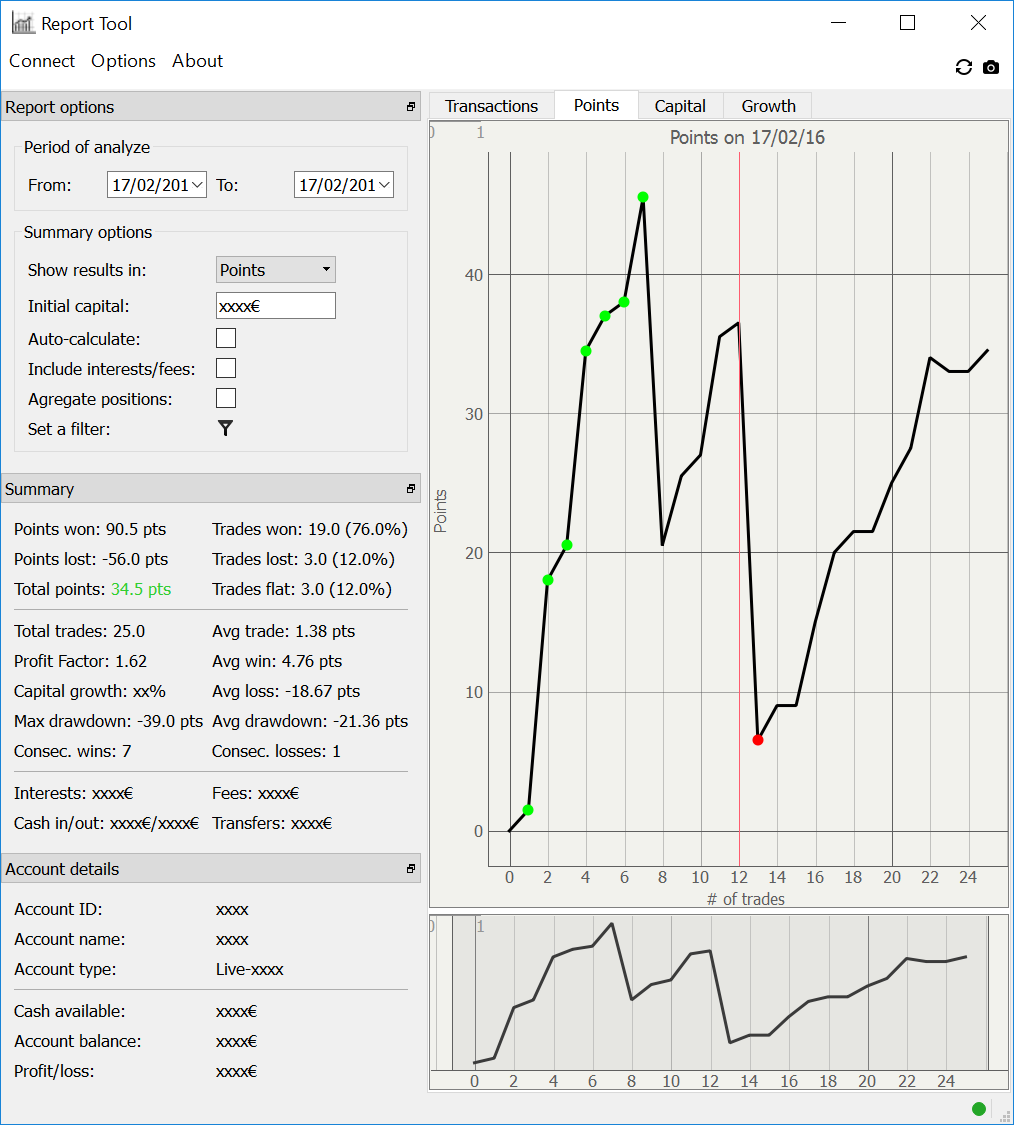
Task: Close the Report Tool window
Action: [x=978, y=23]
